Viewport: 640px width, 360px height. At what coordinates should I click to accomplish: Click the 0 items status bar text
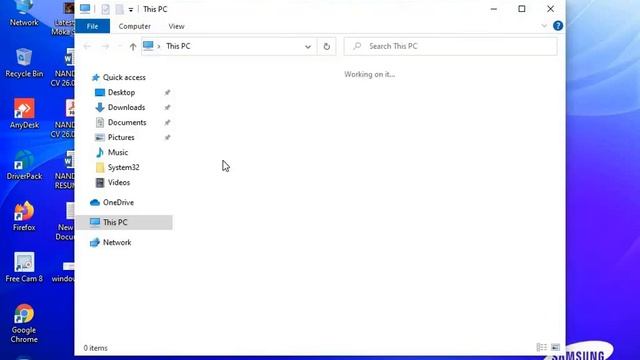(96, 348)
